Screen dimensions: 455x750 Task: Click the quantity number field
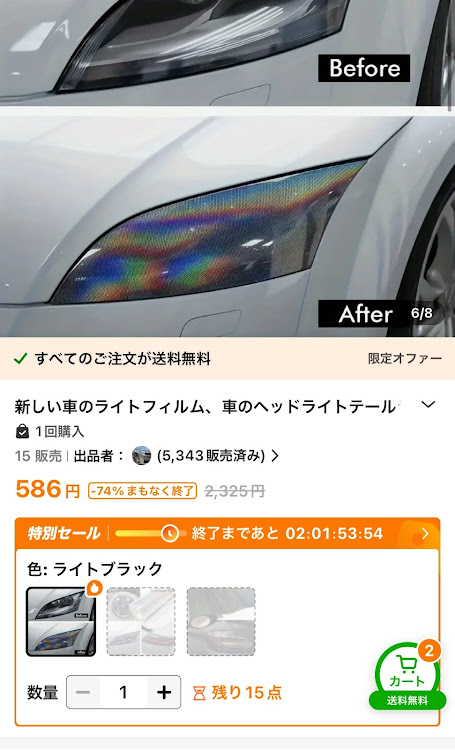coord(123,692)
